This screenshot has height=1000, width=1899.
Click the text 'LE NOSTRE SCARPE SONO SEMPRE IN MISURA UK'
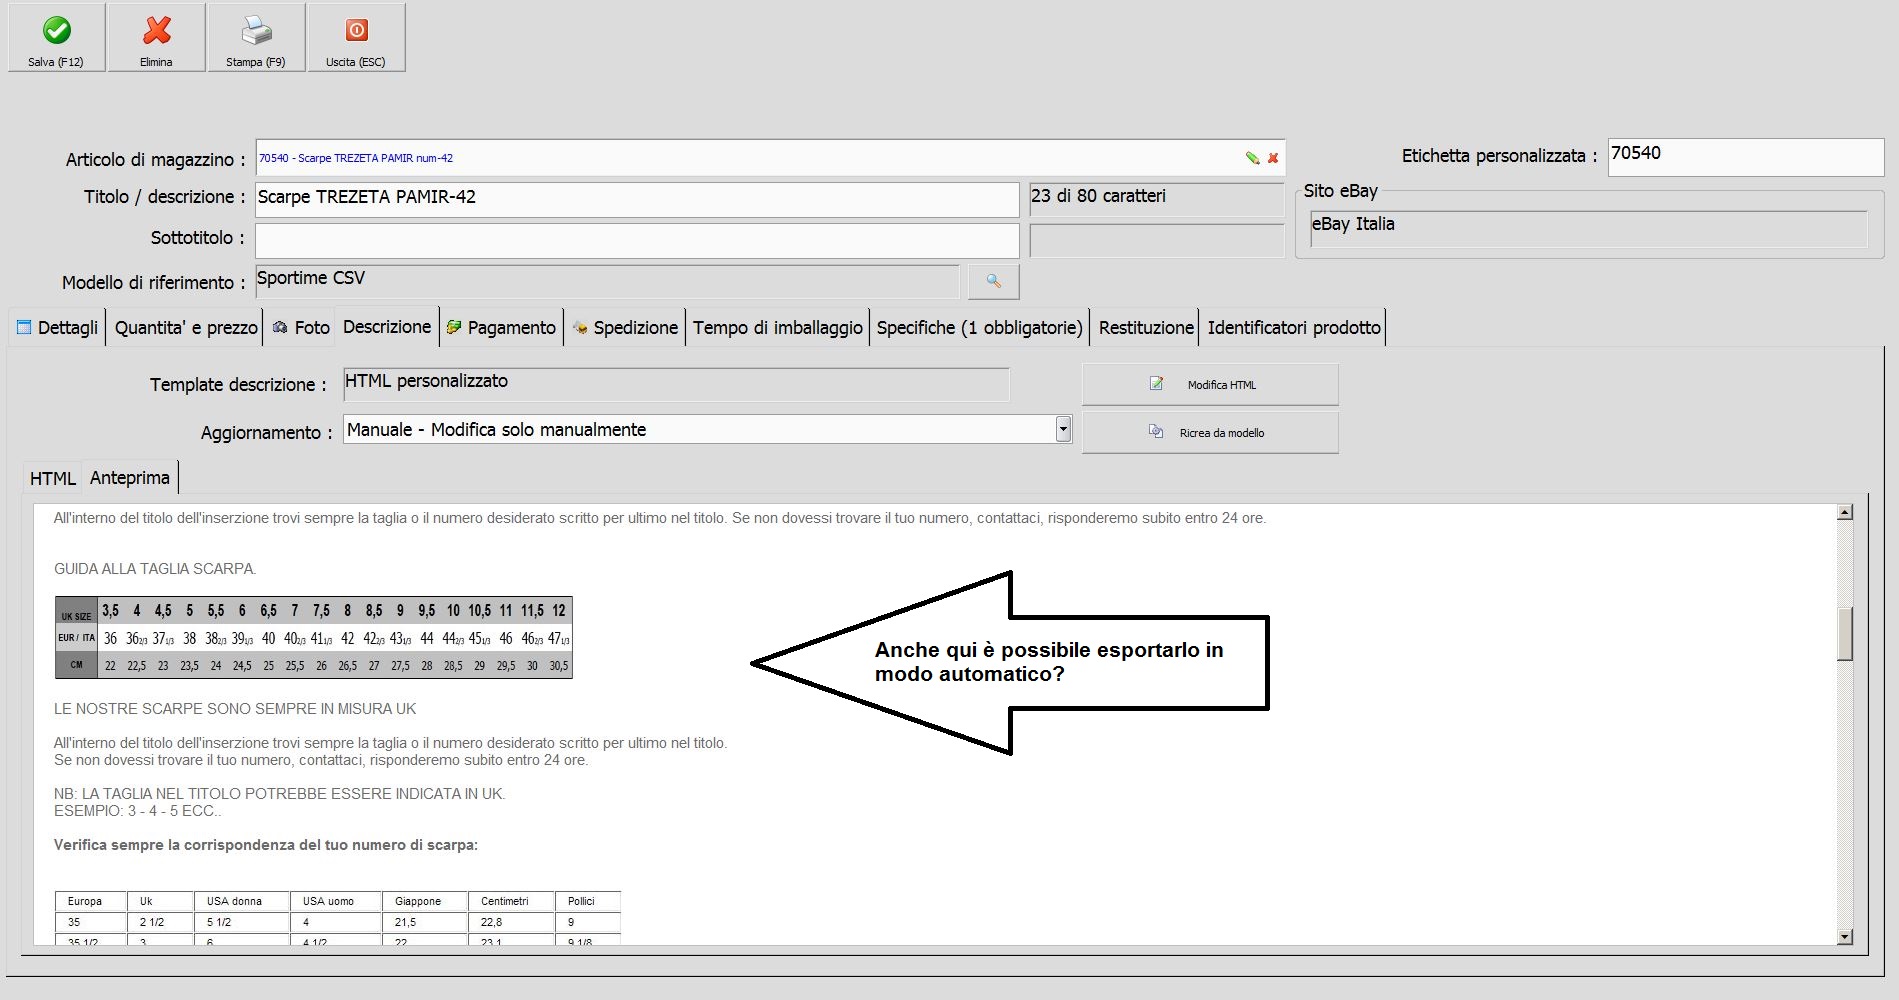coord(235,709)
